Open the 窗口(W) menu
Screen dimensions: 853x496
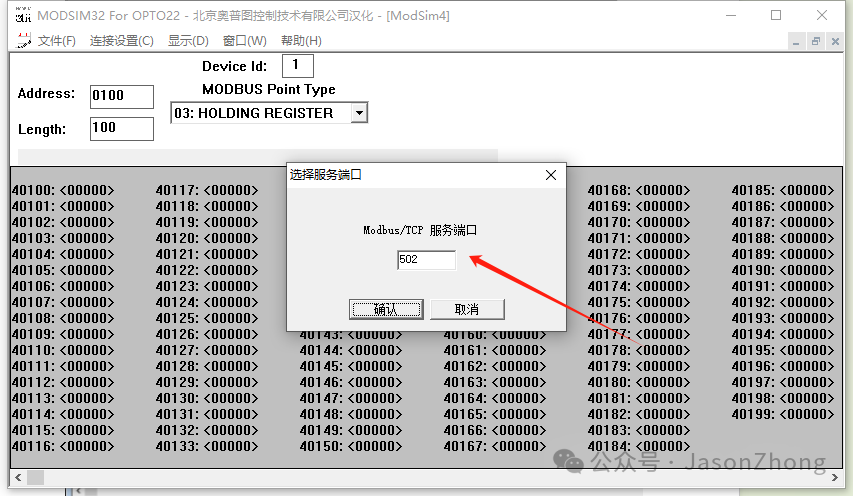tap(245, 41)
